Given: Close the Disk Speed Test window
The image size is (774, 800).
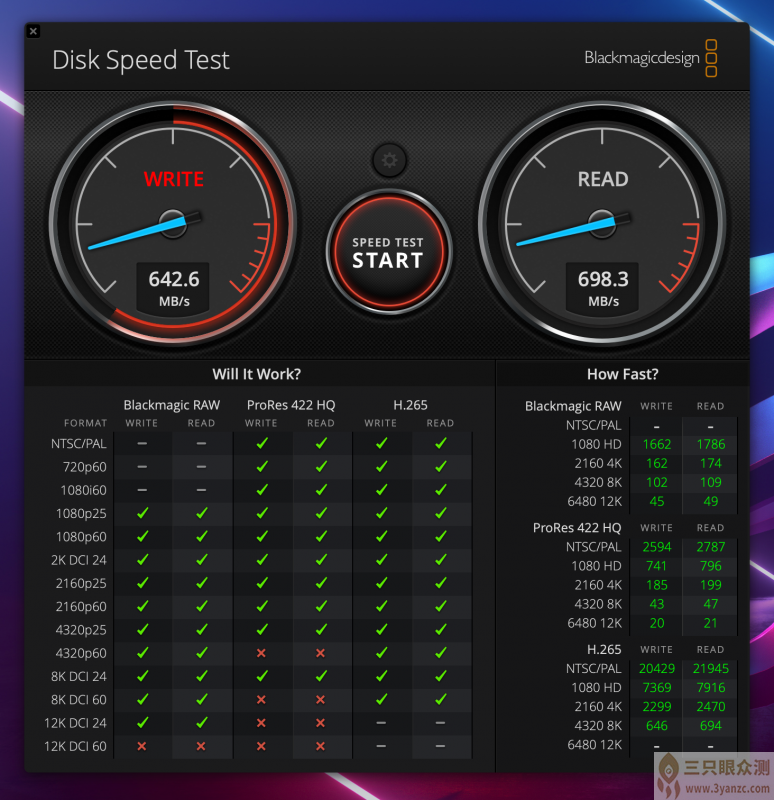Looking at the screenshot, I should coord(33,31).
